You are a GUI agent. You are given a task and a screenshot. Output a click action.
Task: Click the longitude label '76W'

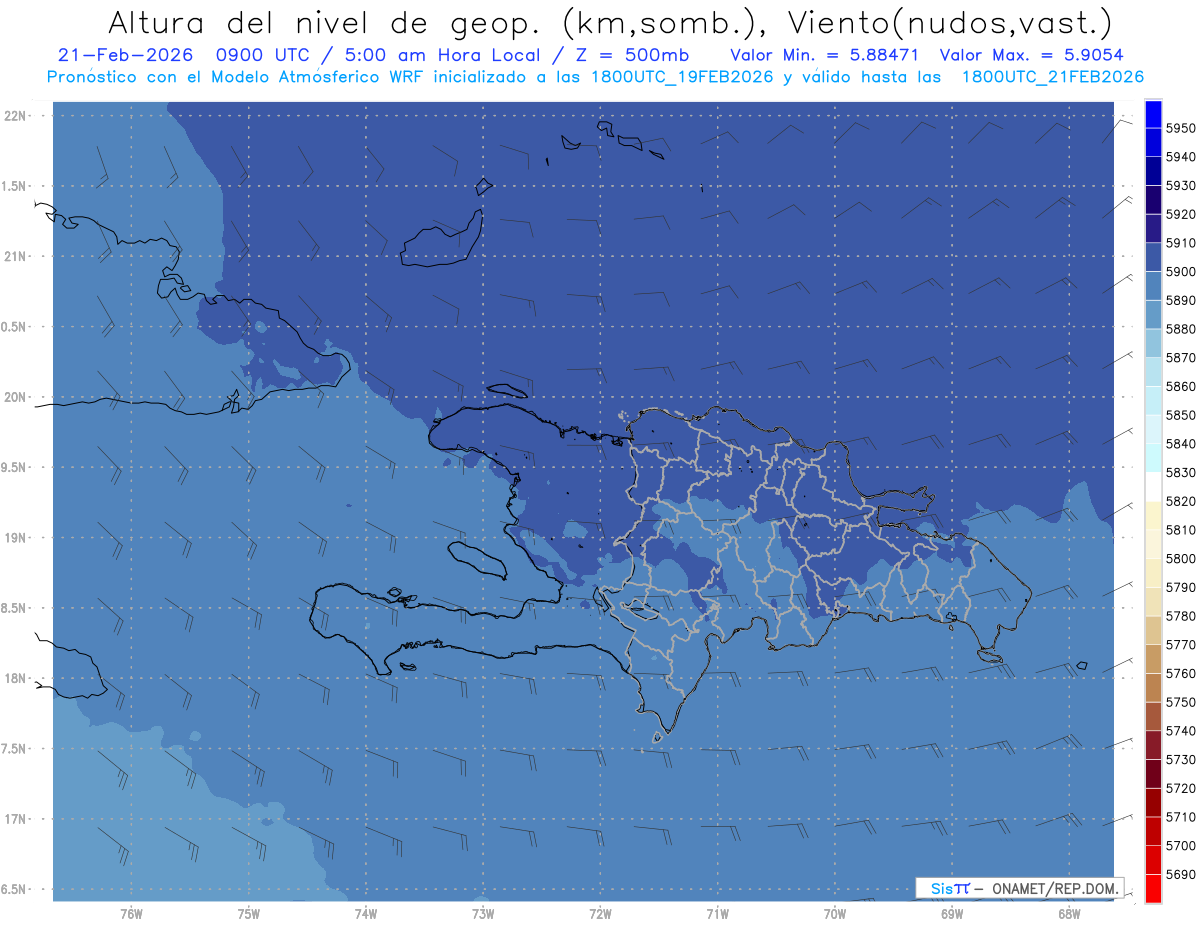[x=131, y=914]
